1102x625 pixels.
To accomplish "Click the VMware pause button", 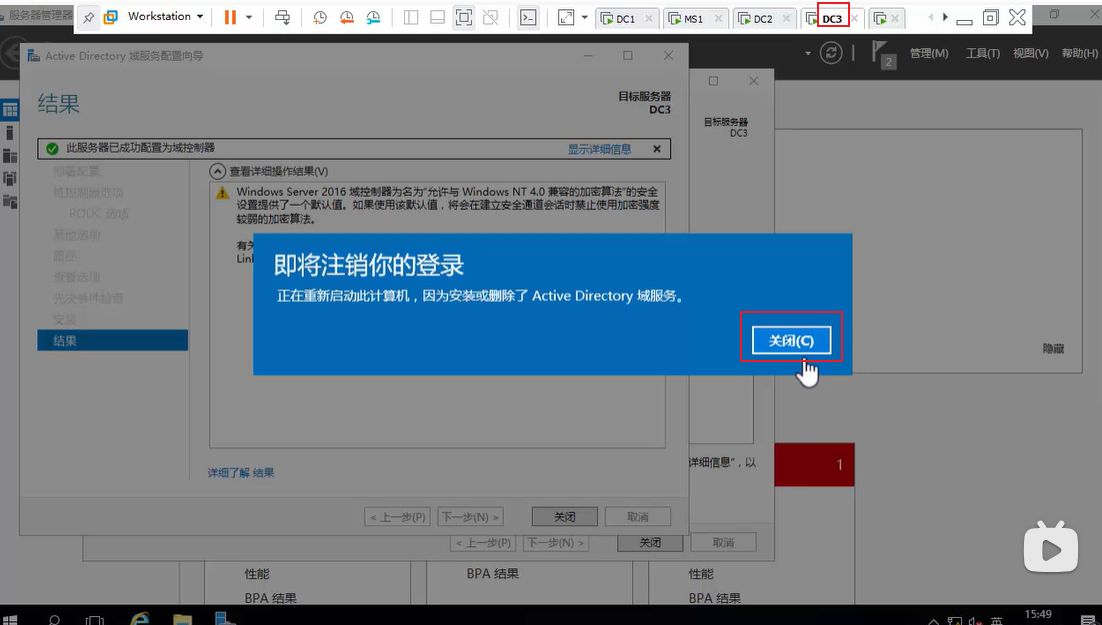I will (x=230, y=17).
